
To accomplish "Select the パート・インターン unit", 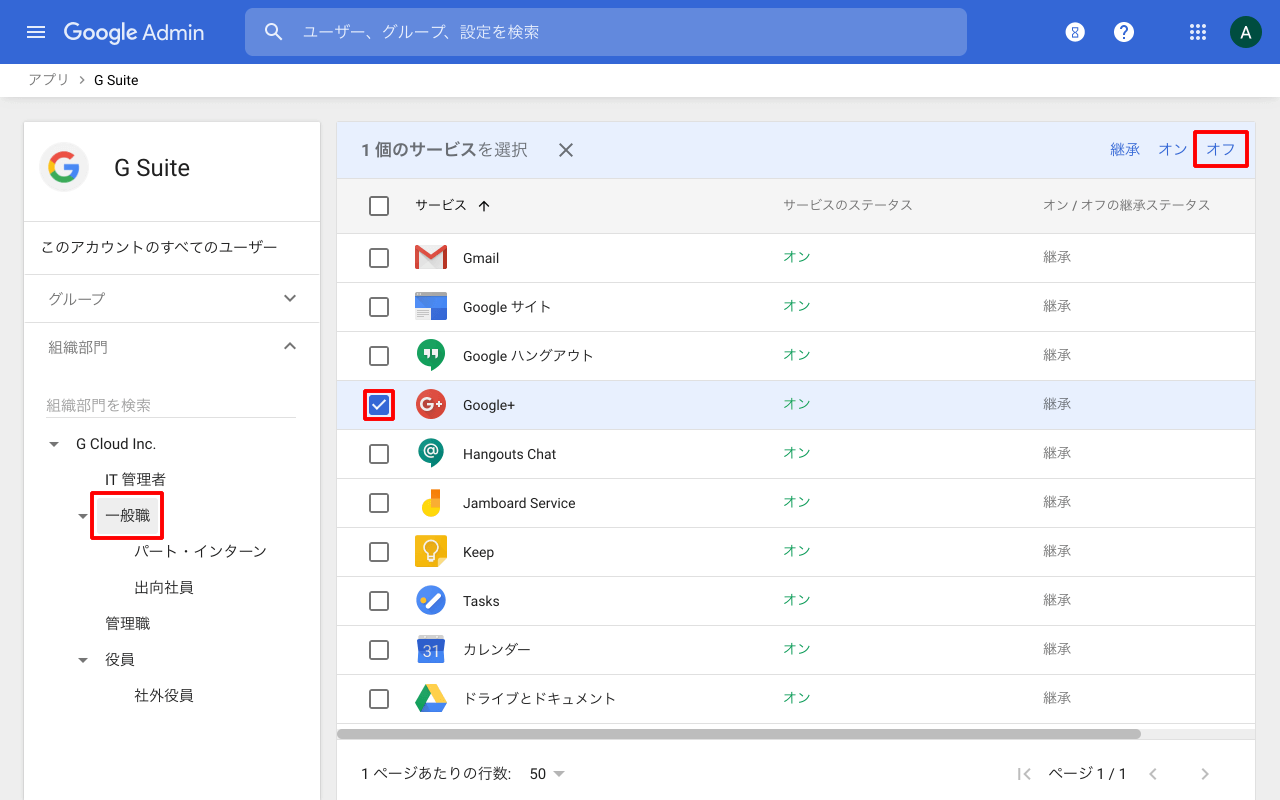I will (200, 552).
